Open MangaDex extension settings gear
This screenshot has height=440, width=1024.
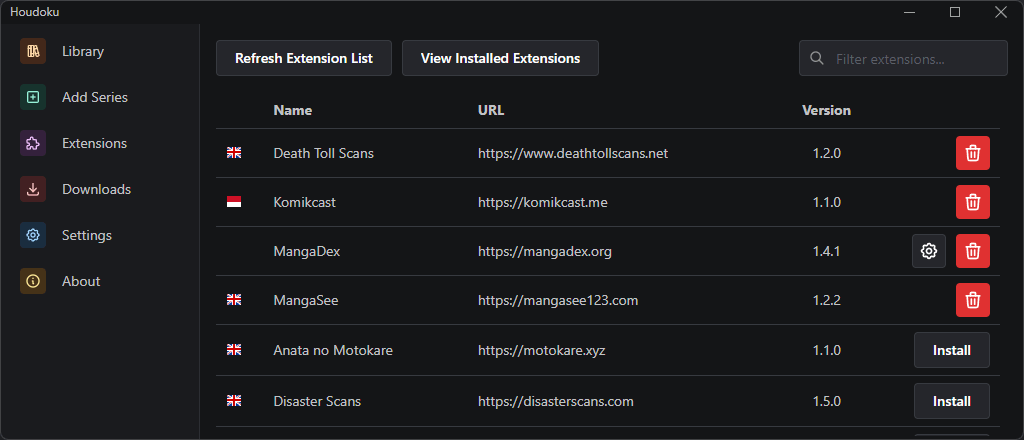coord(929,251)
